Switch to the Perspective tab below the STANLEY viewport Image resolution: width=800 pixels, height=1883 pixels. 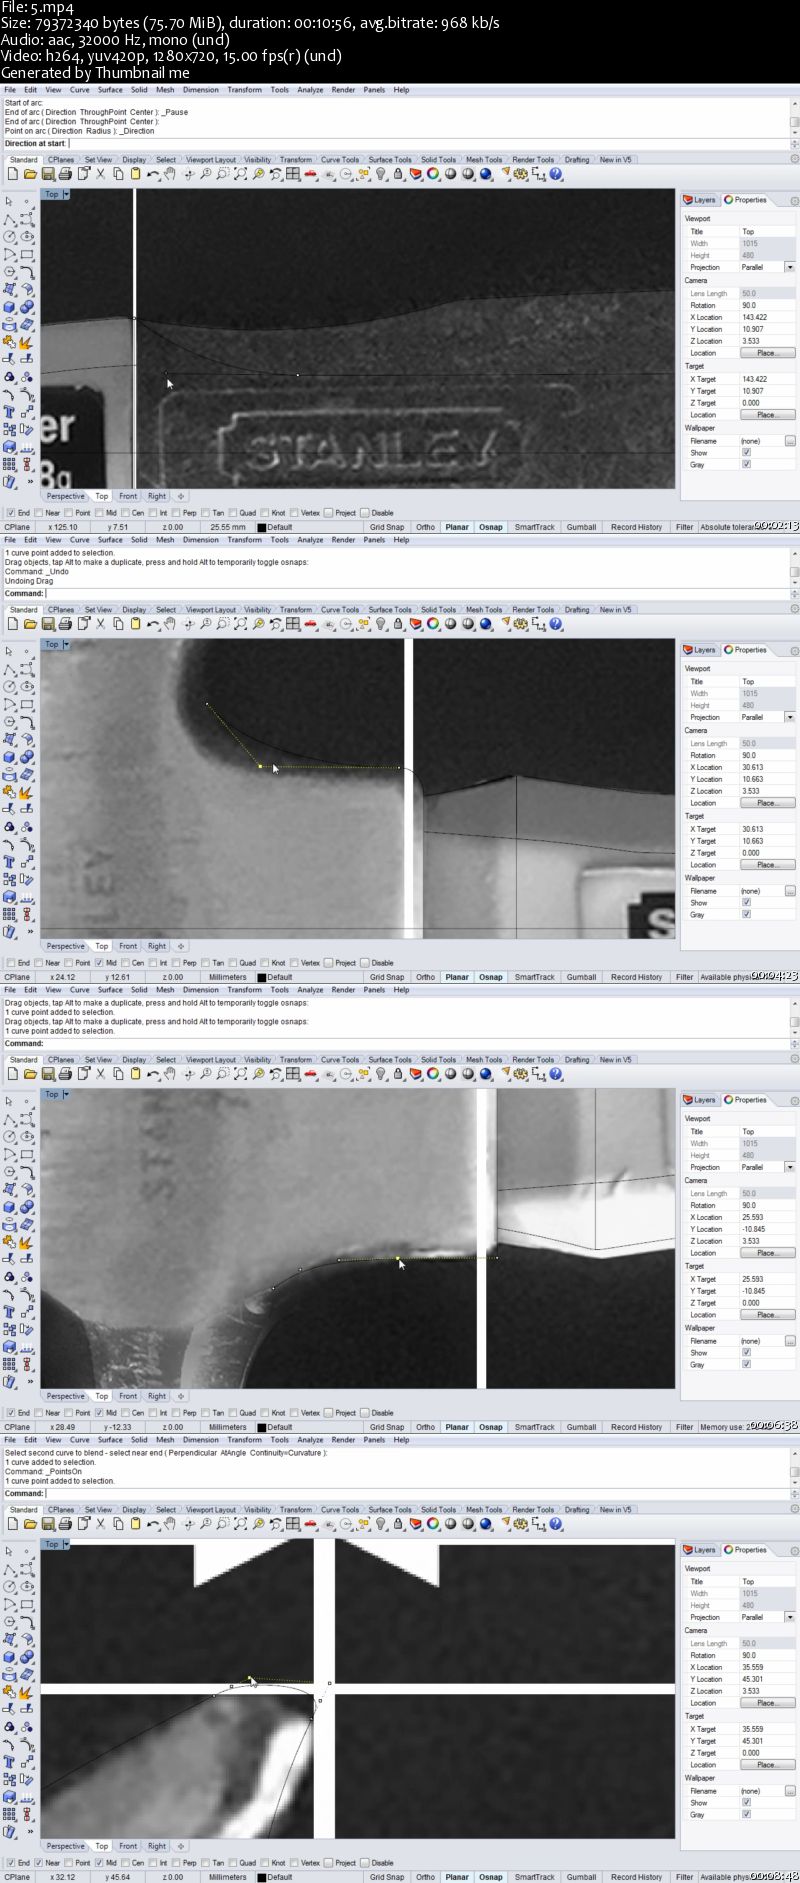coord(65,496)
